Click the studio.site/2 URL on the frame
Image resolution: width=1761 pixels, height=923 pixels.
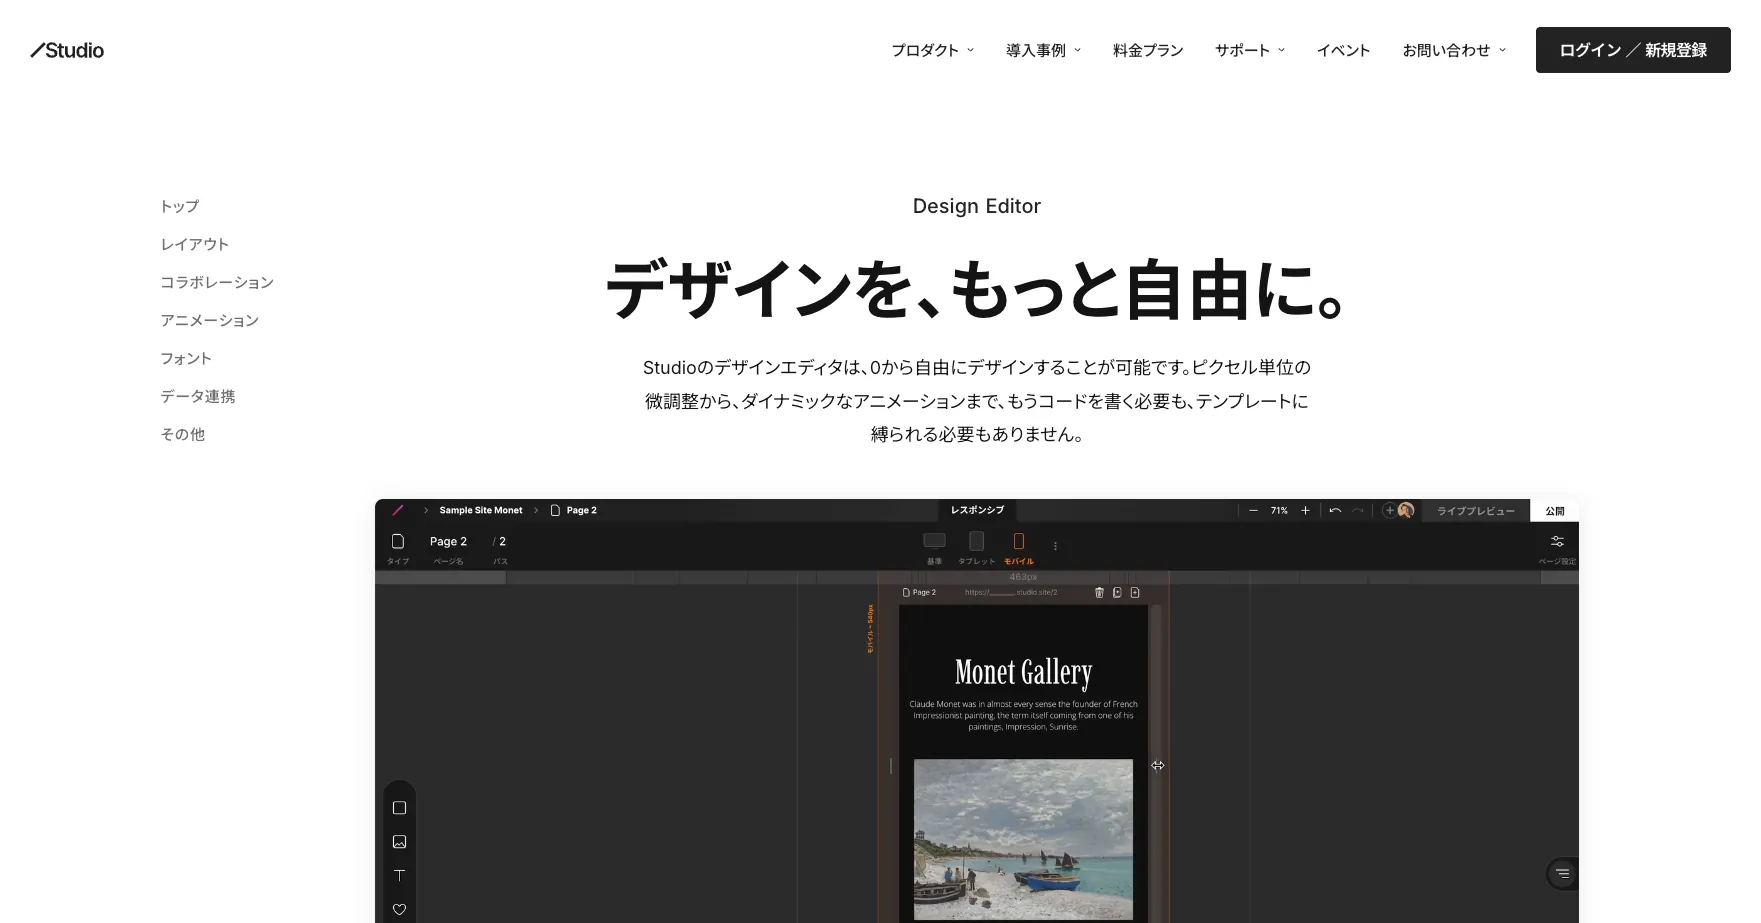pos(1011,592)
